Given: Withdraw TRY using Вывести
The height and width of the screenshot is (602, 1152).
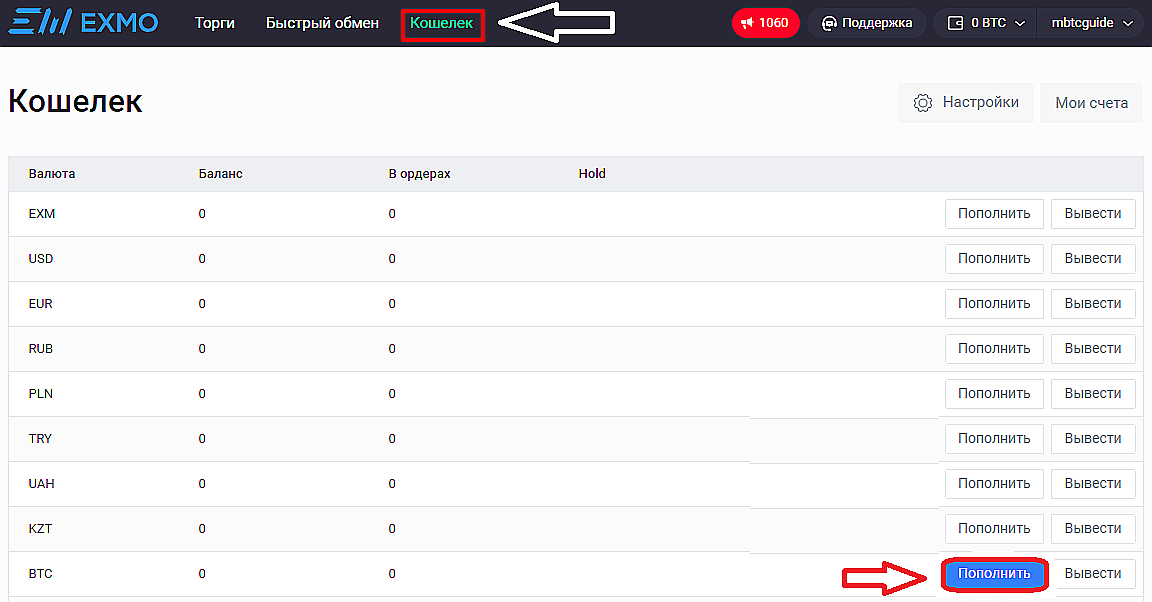Looking at the screenshot, I should [x=1093, y=439].
